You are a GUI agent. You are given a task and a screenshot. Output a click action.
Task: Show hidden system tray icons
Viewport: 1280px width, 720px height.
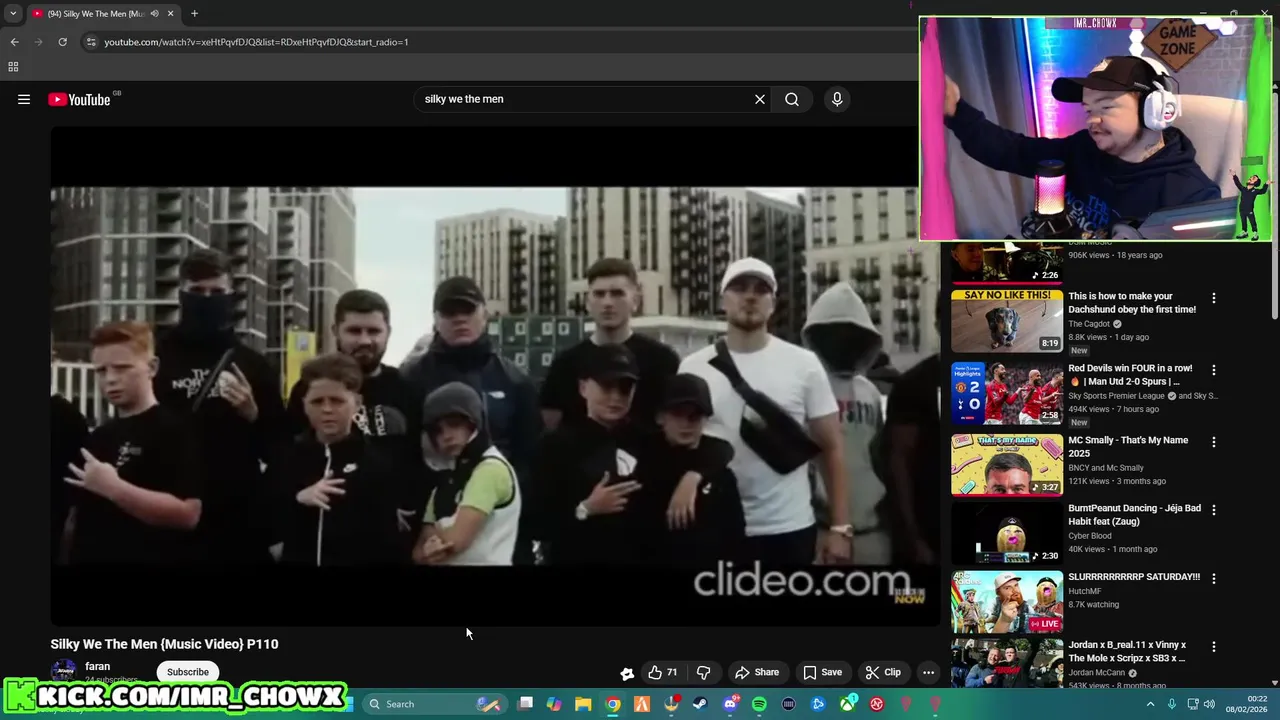point(1150,704)
